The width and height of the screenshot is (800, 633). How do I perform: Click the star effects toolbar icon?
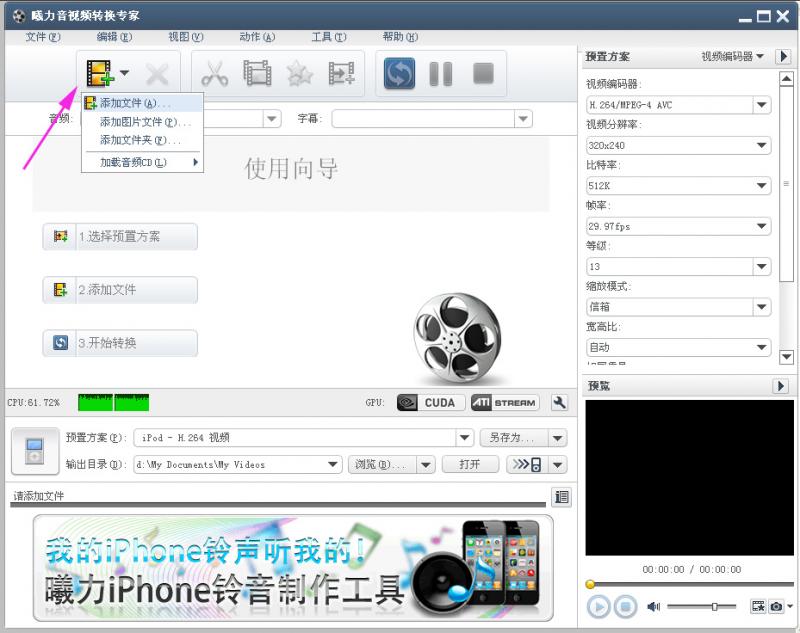coord(299,74)
